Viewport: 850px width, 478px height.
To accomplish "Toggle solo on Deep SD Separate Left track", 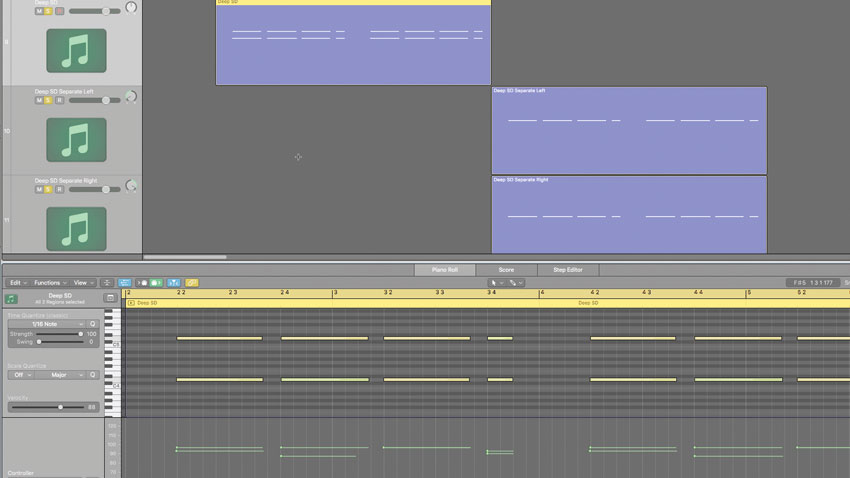I will coord(48,100).
